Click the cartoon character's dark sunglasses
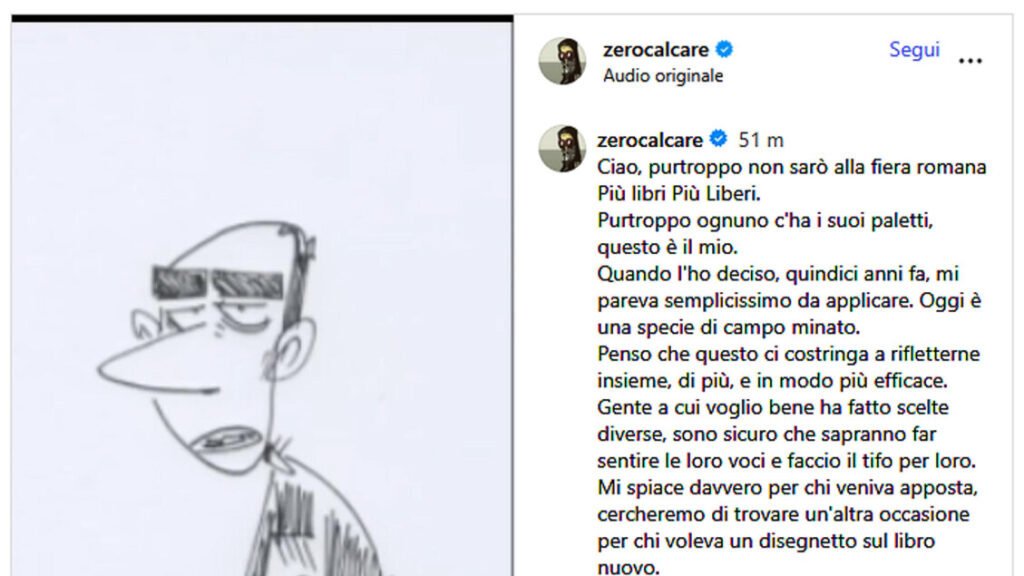1024x576 pixels. click(217, 283)
